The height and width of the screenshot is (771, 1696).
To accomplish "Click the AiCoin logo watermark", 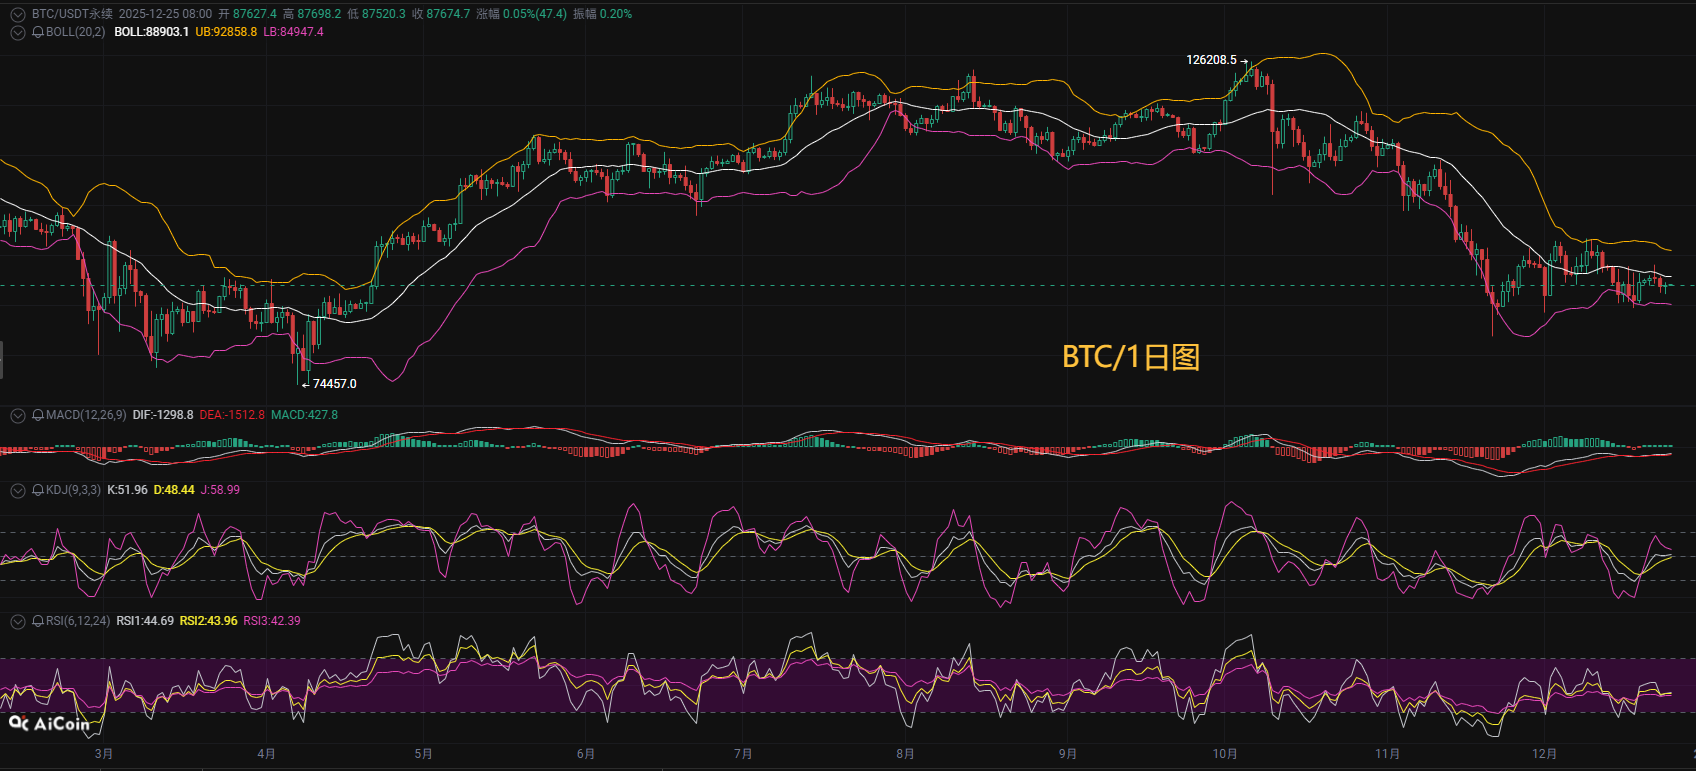I will pos(49,723).
